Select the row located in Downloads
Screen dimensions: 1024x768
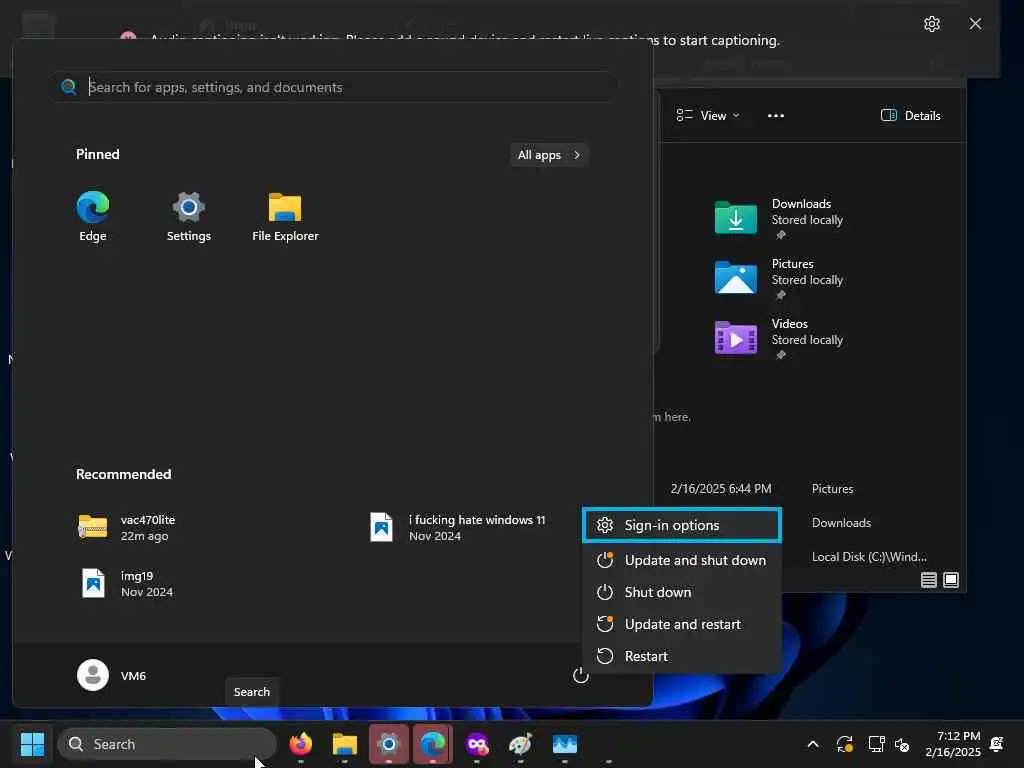pos(841,522)
